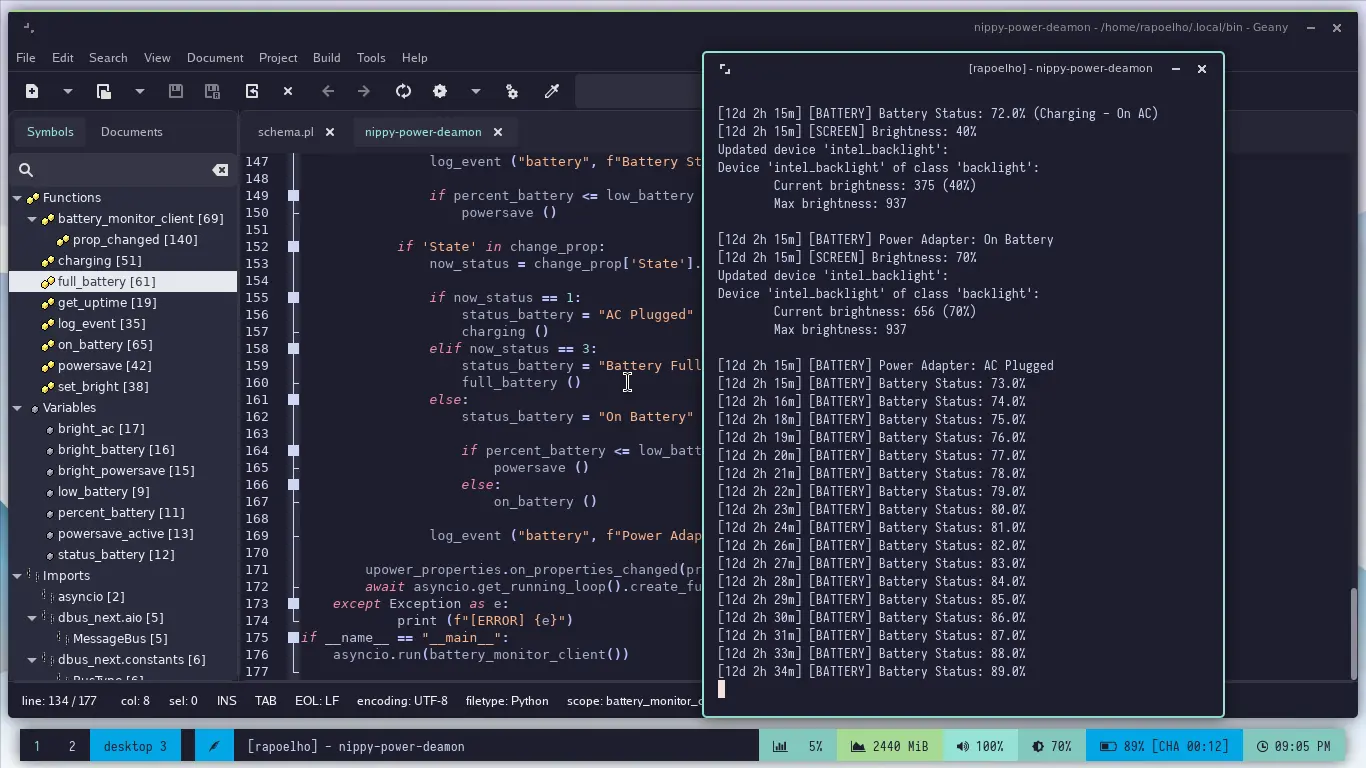The width and height of the screenshot is (1366, 768).
Task: Click the symbol filter search field
Action: click(122, 170)
